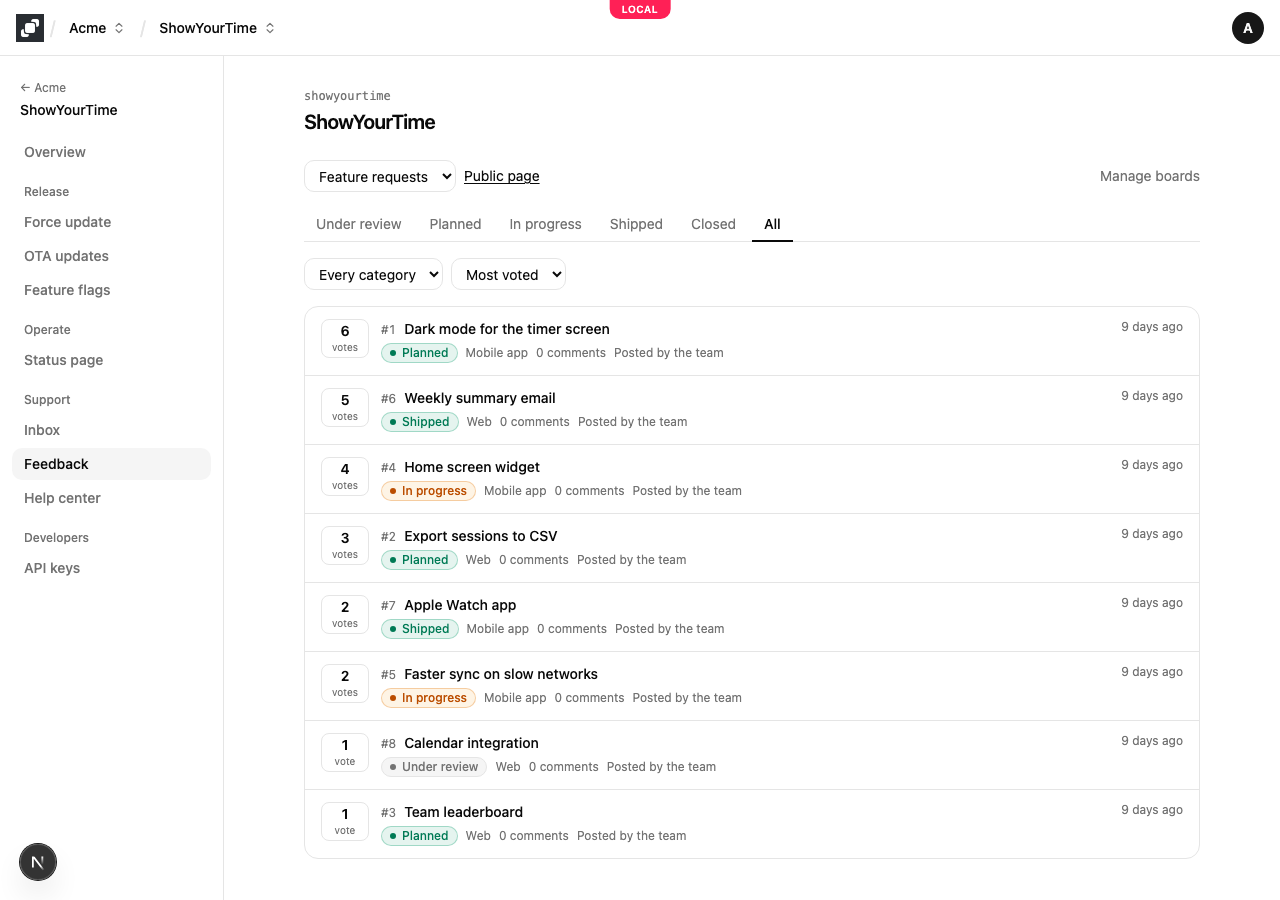This screenshot has width=1280, height=900.
Task: Open the Acme organization switcher
Action: 96,28
